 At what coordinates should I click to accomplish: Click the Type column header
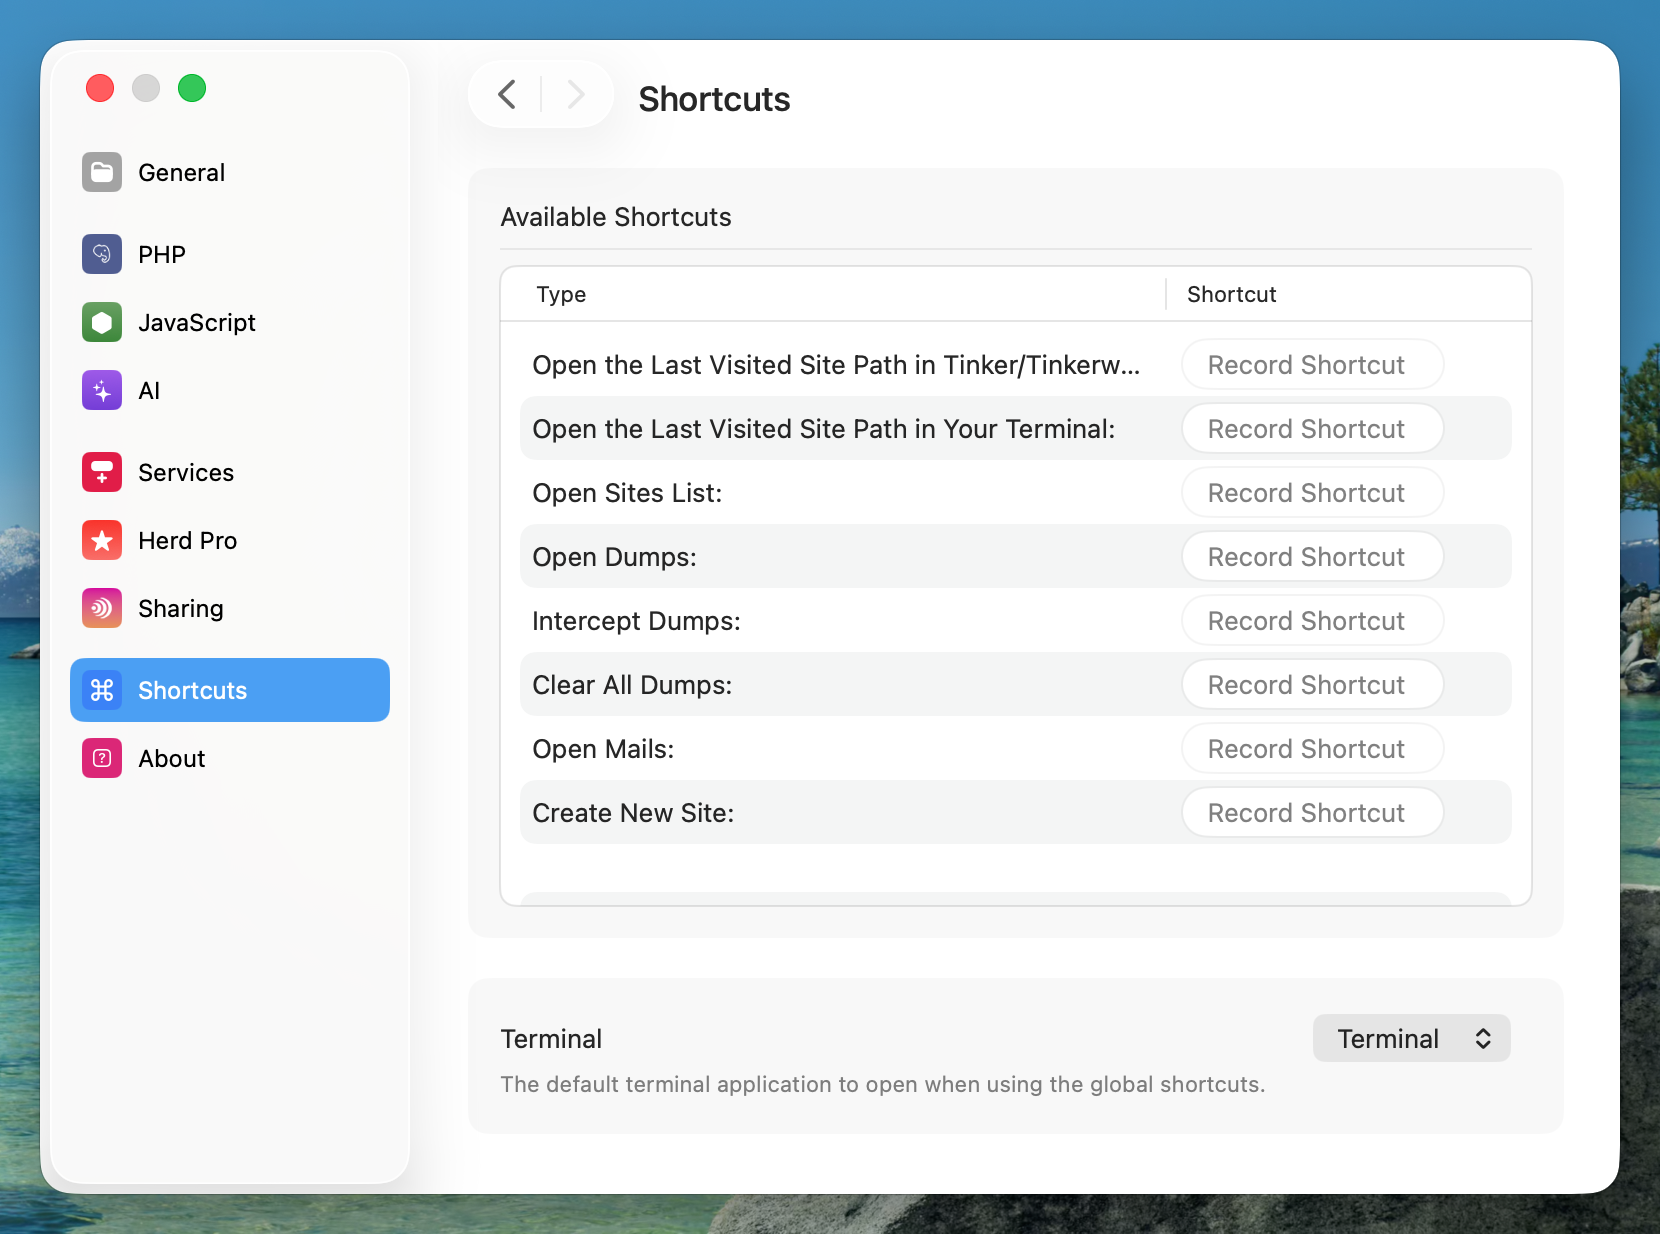click(561, 294)
